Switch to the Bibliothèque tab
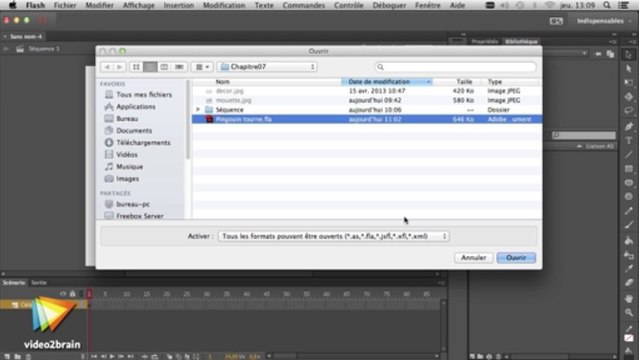This screenshot has height=360, width=639. click(521, 42)
